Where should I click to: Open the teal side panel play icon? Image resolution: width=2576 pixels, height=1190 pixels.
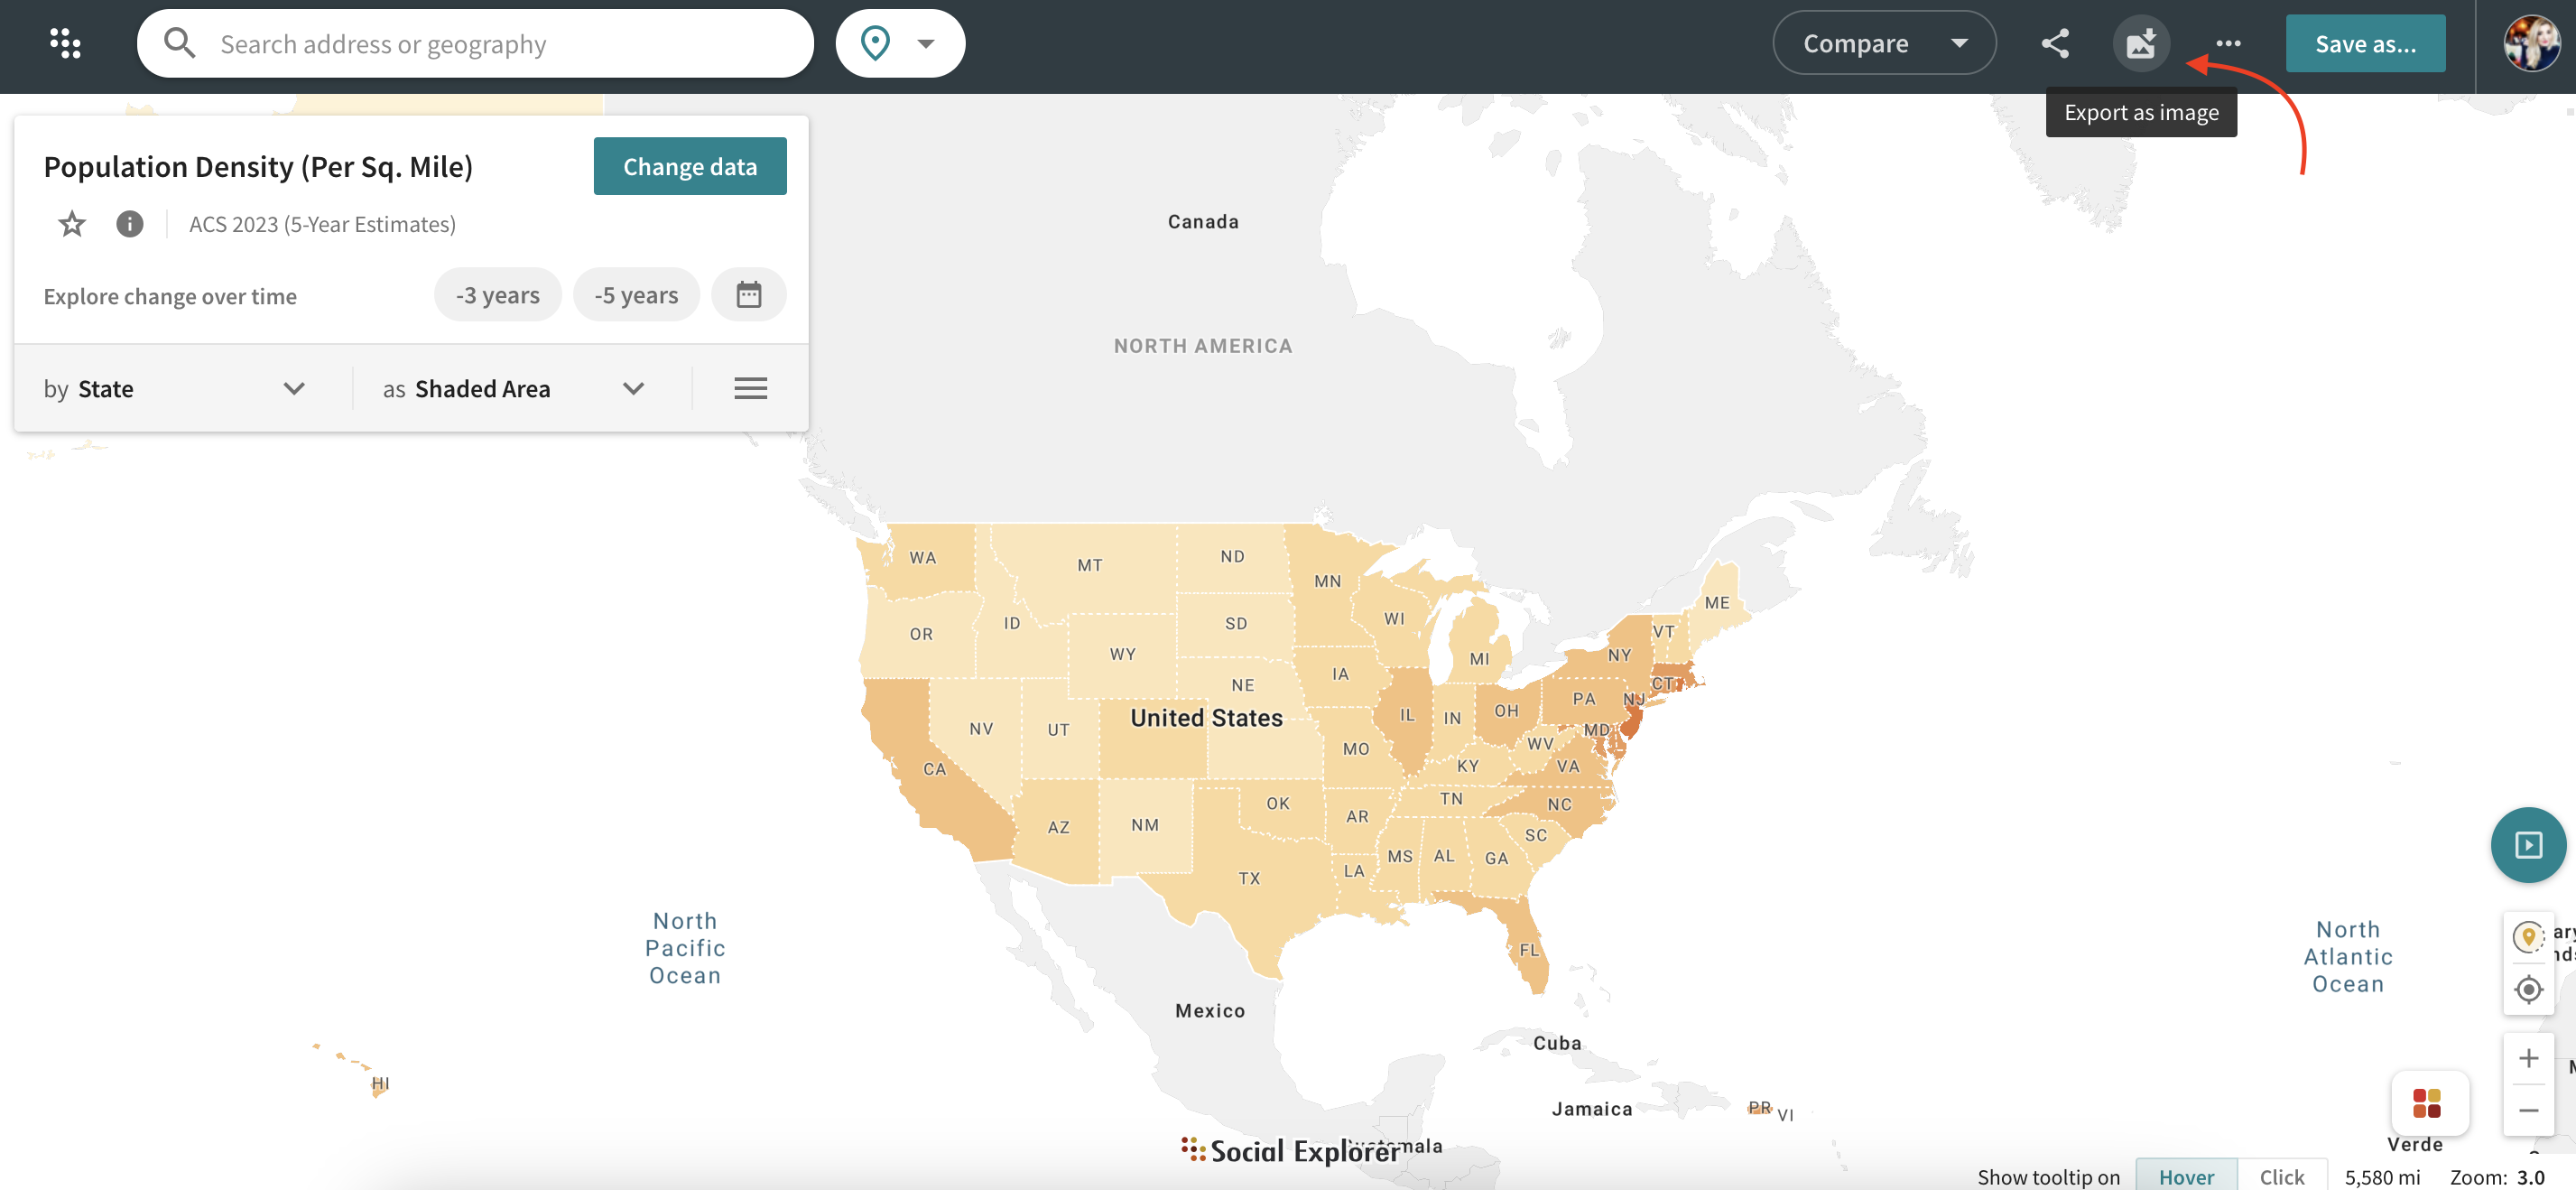click(x=2527, y=845)
